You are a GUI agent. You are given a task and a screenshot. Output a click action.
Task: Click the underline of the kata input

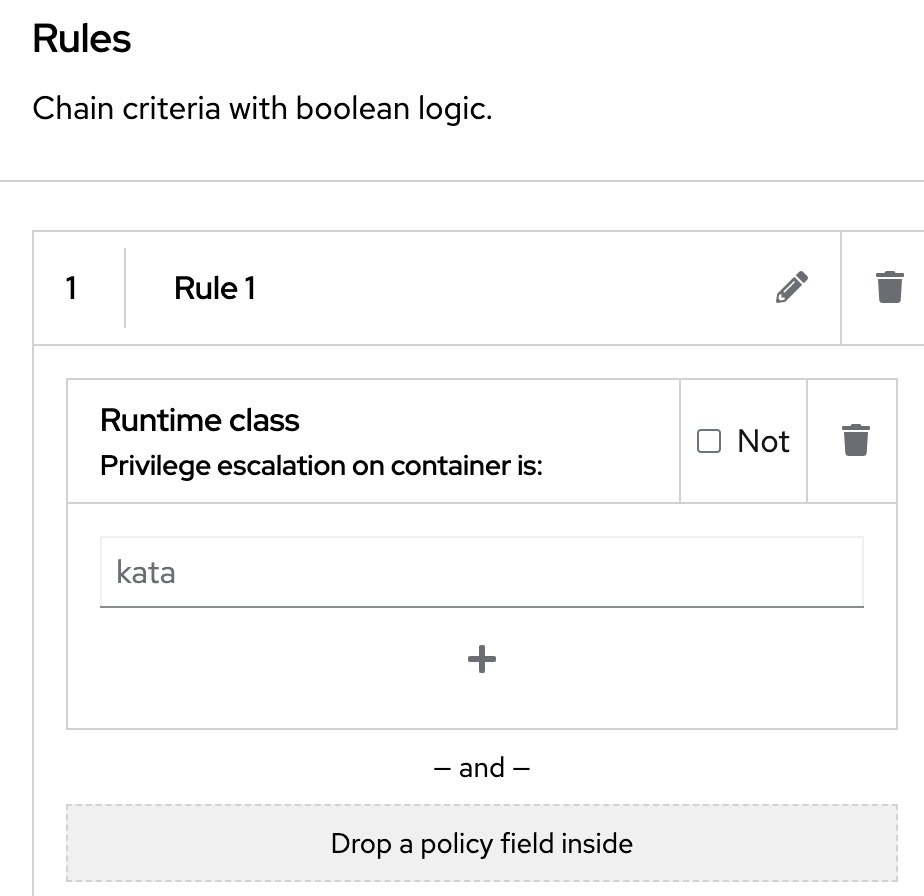click(x=481, y=606)
